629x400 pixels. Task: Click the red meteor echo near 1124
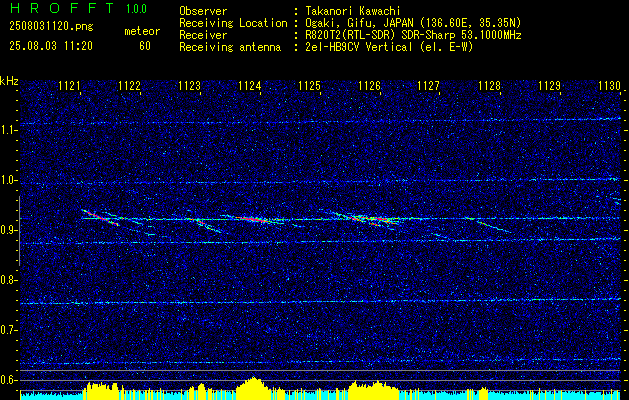click(x=253, y=219)
